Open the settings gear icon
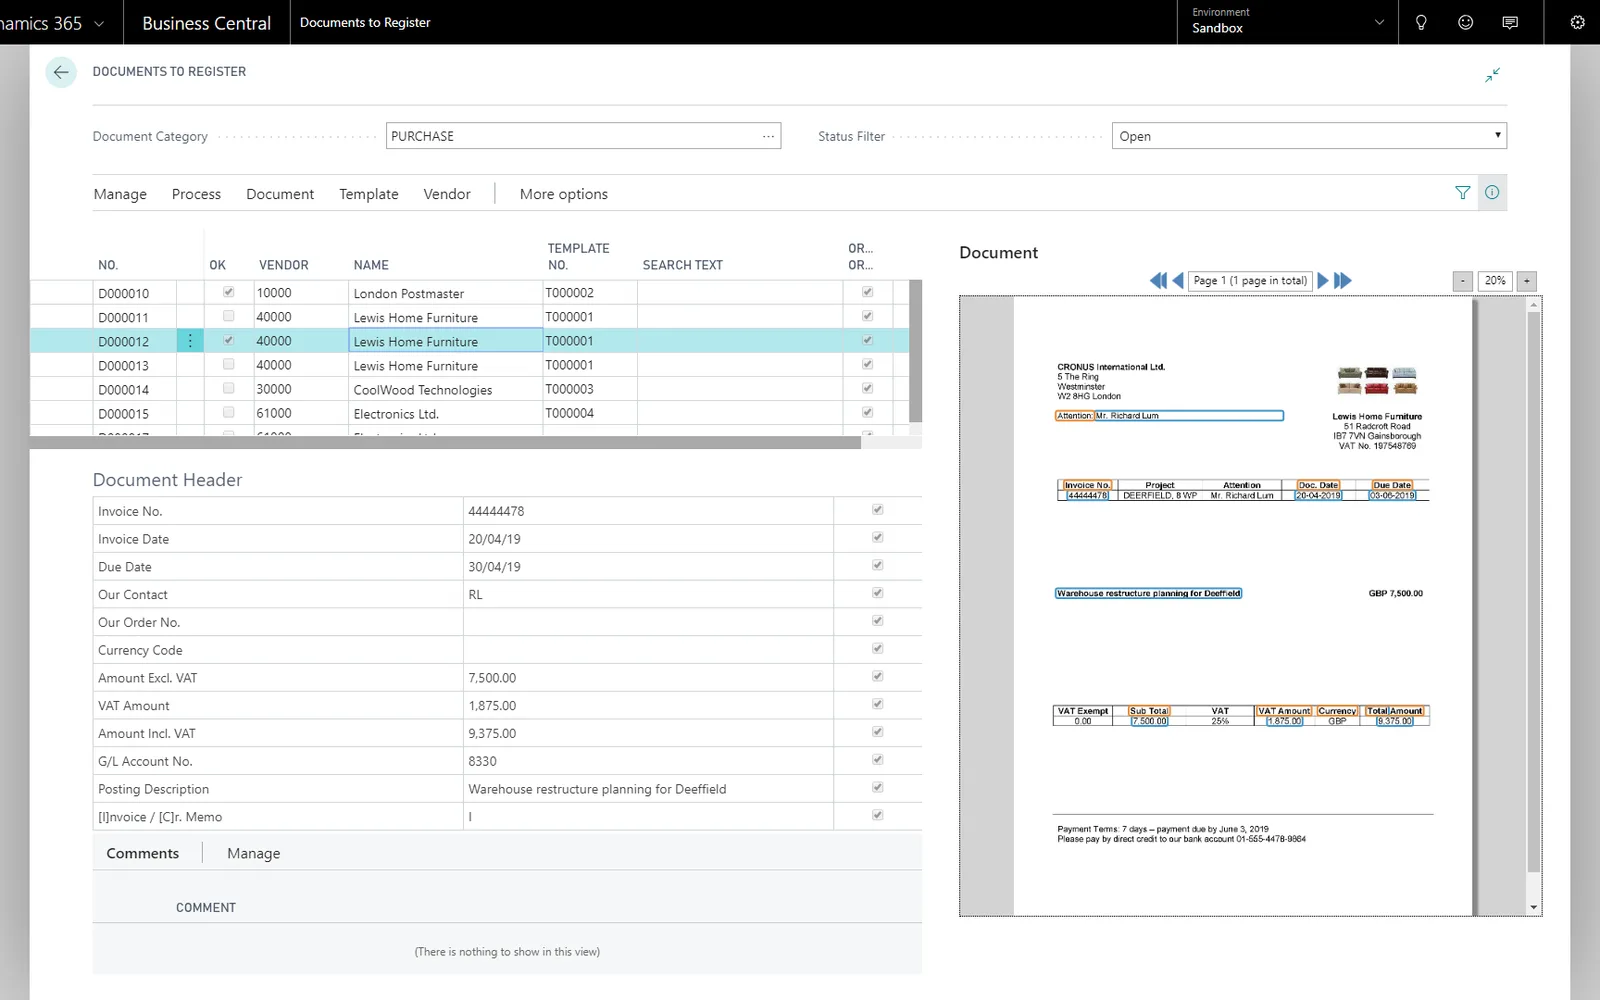The width and height of the screenshot is (1600, 1000). 1577,22
